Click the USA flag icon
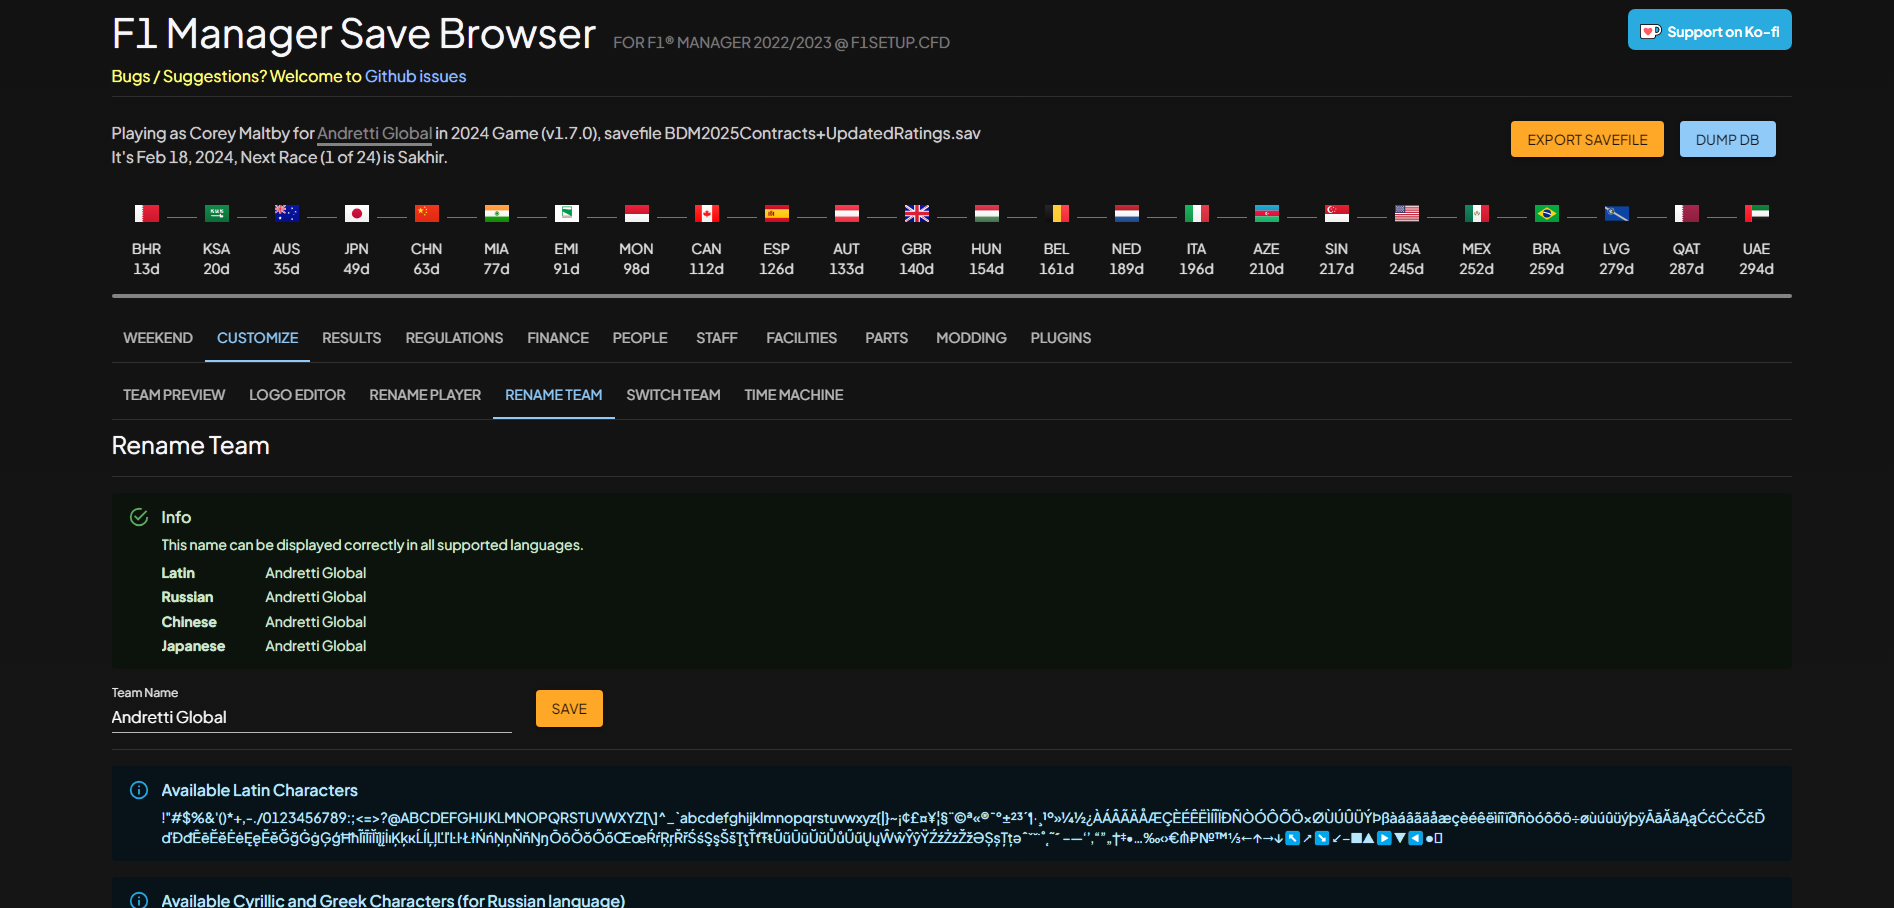The width and height of the screenshot is (1894, 908). coord(1406,213)
